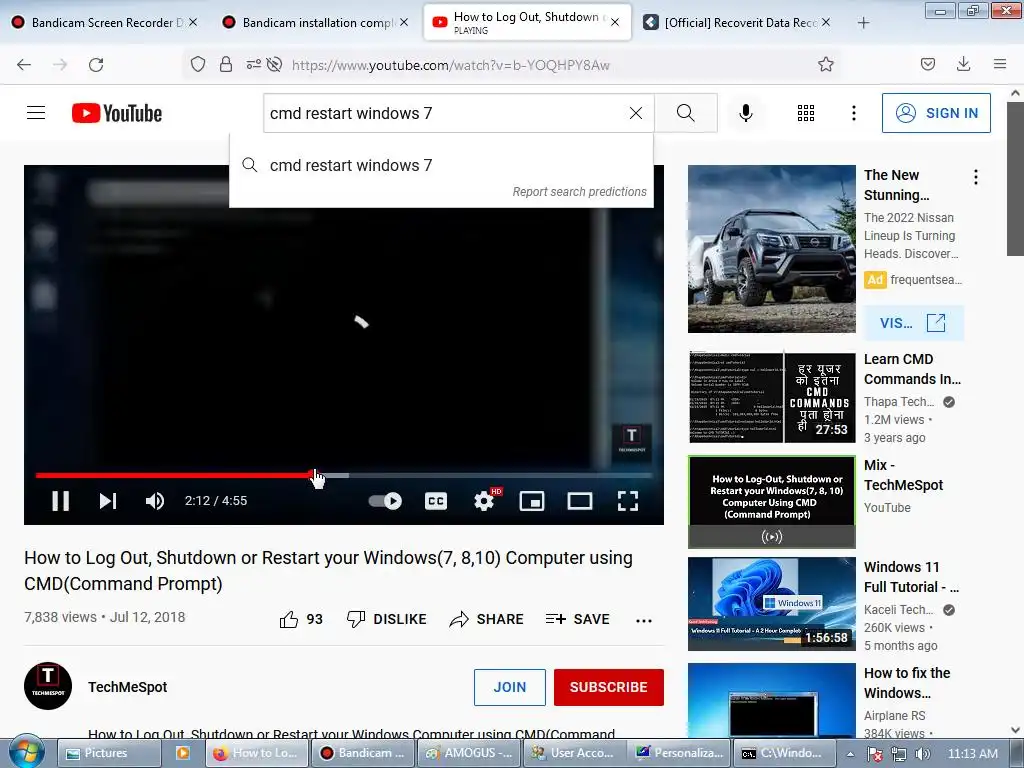
Task: Save the video to a playlist
Action: click(577, 619)
